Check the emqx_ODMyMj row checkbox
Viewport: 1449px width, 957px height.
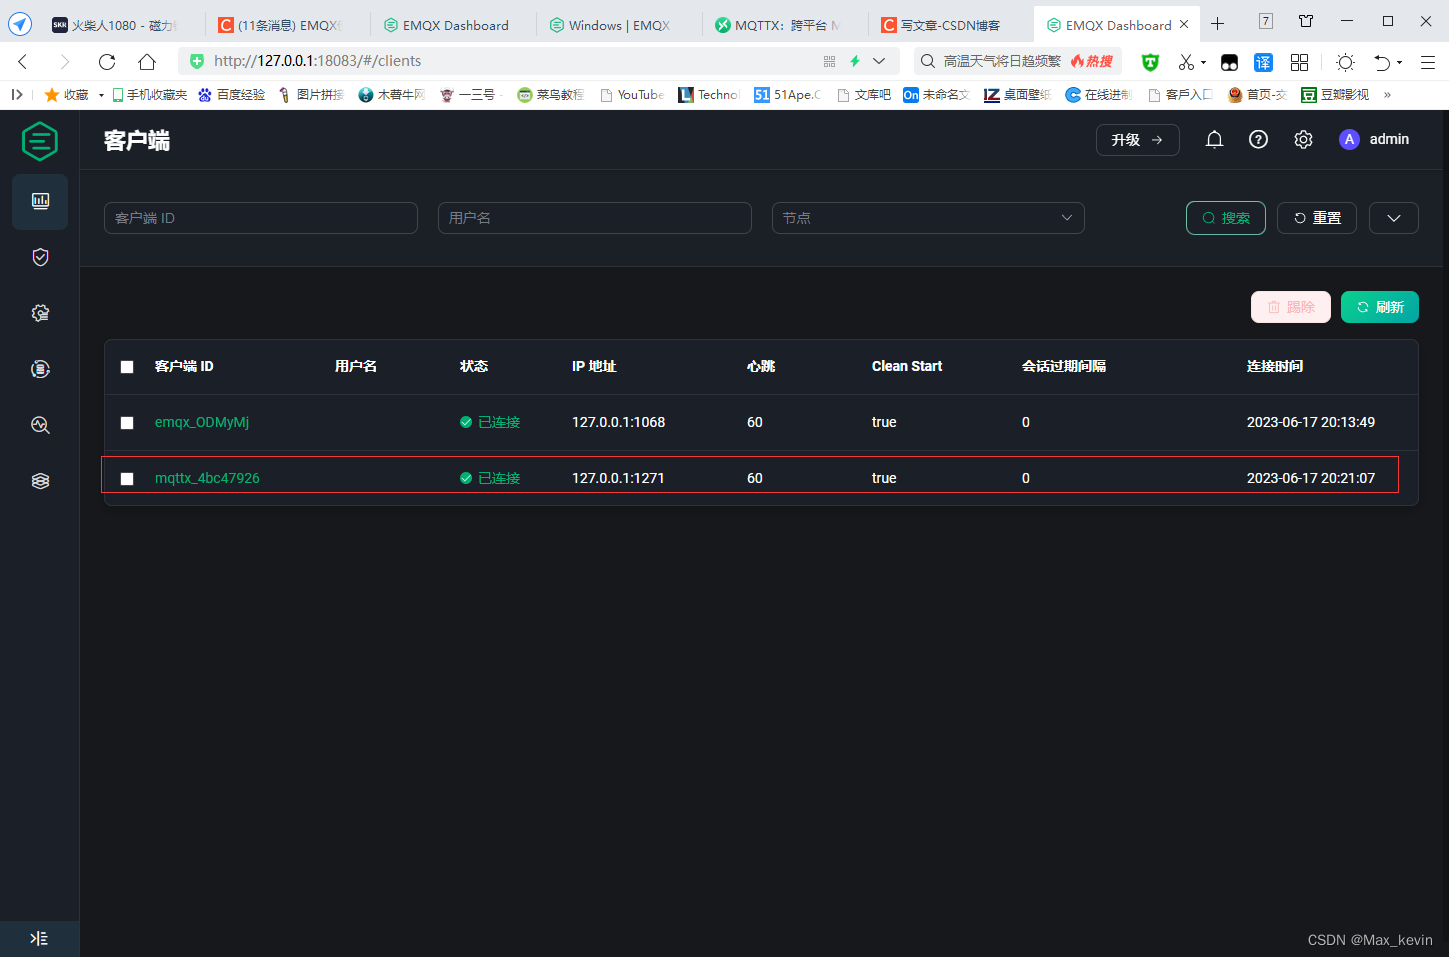click(127, 423)
